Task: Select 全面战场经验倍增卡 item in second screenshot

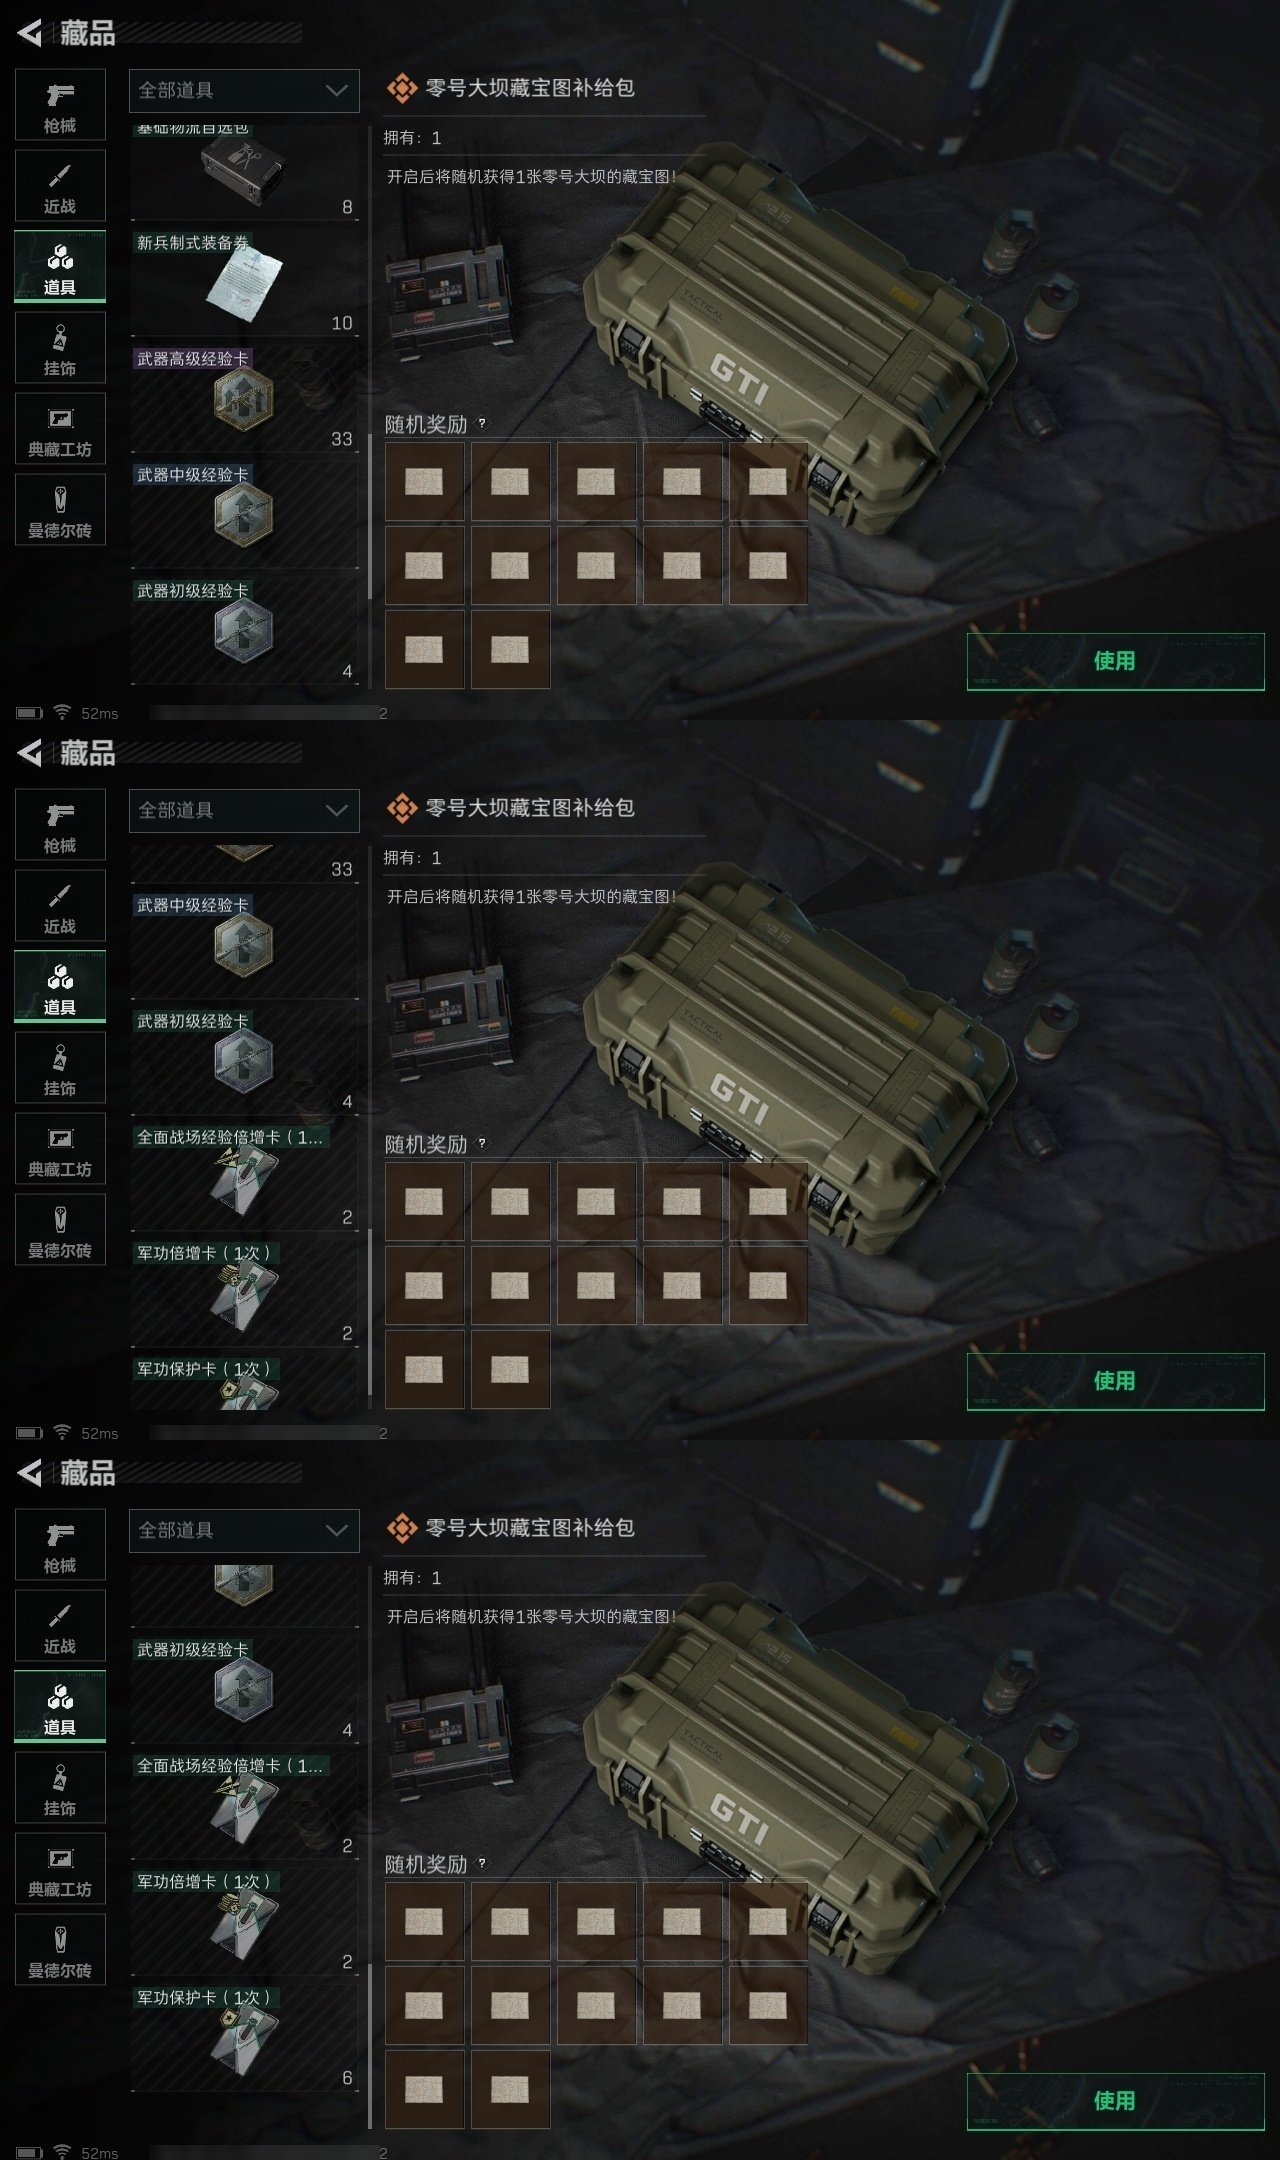Action: tap(244, 1176)
